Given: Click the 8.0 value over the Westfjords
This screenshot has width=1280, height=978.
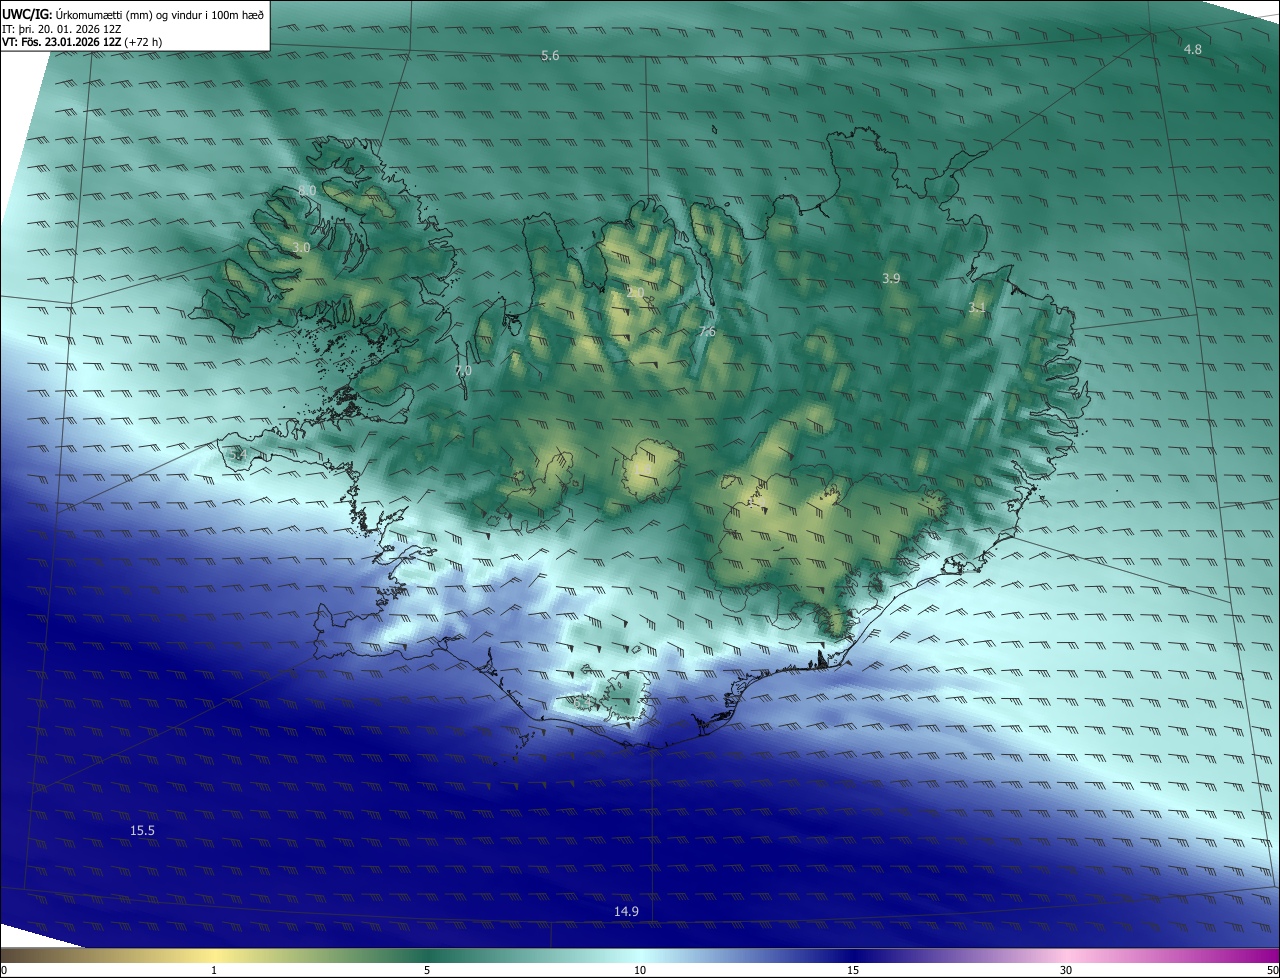Looking at the screenshot, I should point(307,190).
